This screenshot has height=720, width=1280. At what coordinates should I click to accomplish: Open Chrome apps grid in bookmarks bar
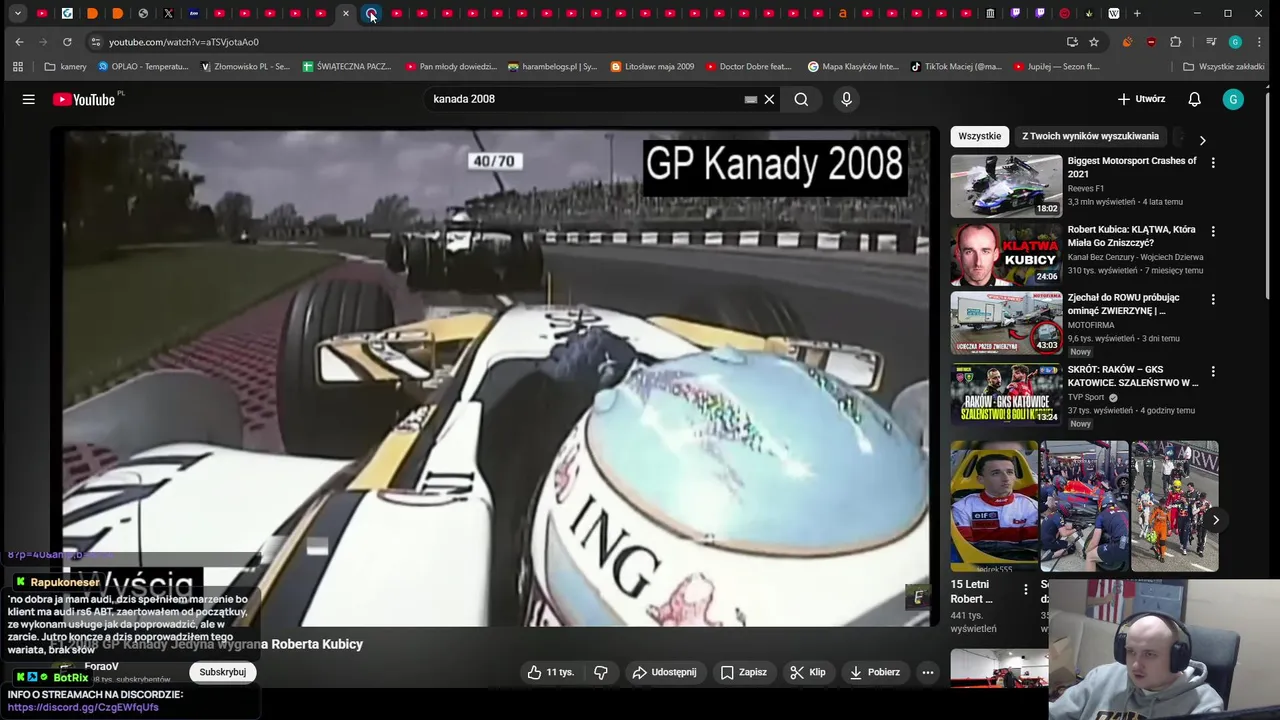coord(18,67)
